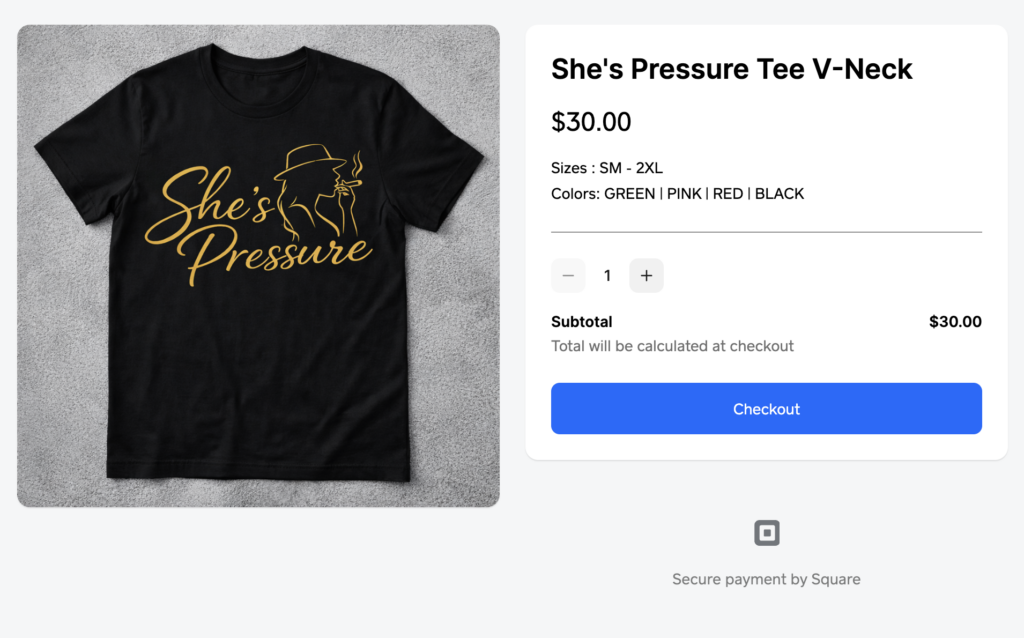Viewport: 1024px width, 638px height.
Task: Click the minus quantity button
Action: (x=568, y=276)
